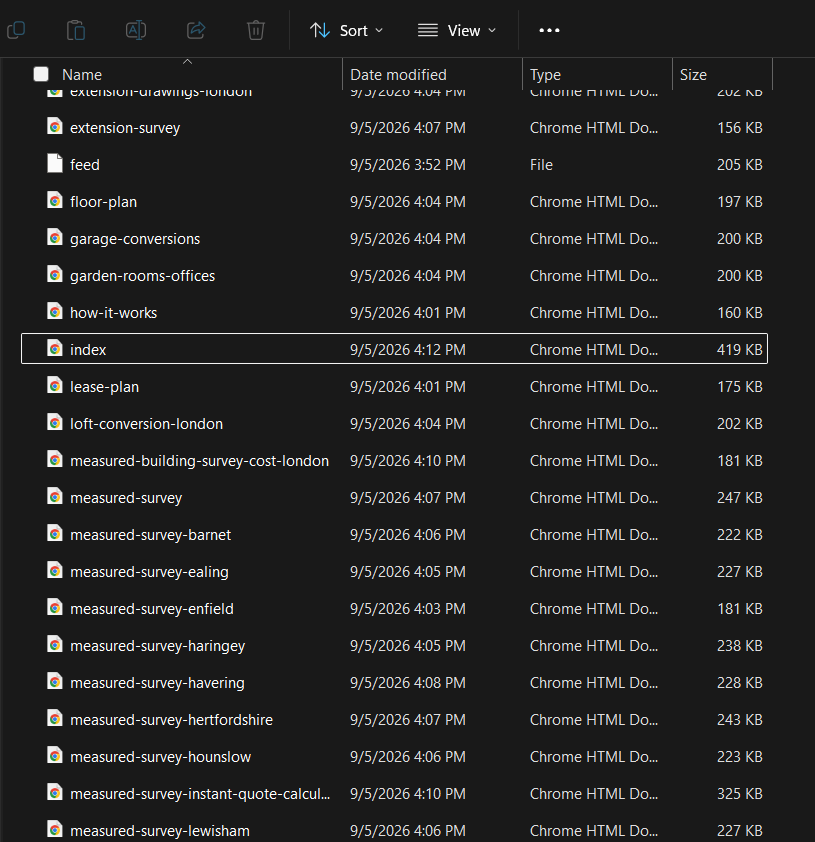
Task: Open the See more ellipsis menu
Action: click(x=549, y=31)
